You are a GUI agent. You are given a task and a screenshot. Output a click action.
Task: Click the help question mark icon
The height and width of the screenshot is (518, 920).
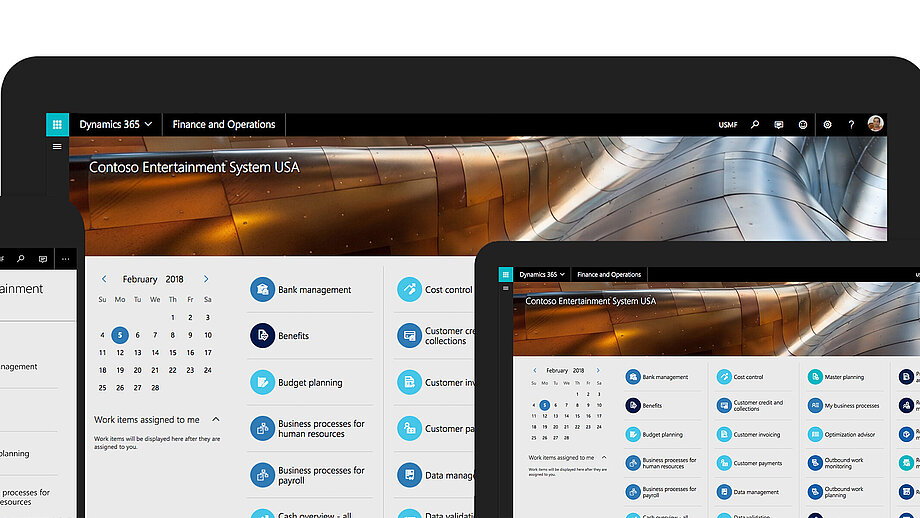coord(851,125)
